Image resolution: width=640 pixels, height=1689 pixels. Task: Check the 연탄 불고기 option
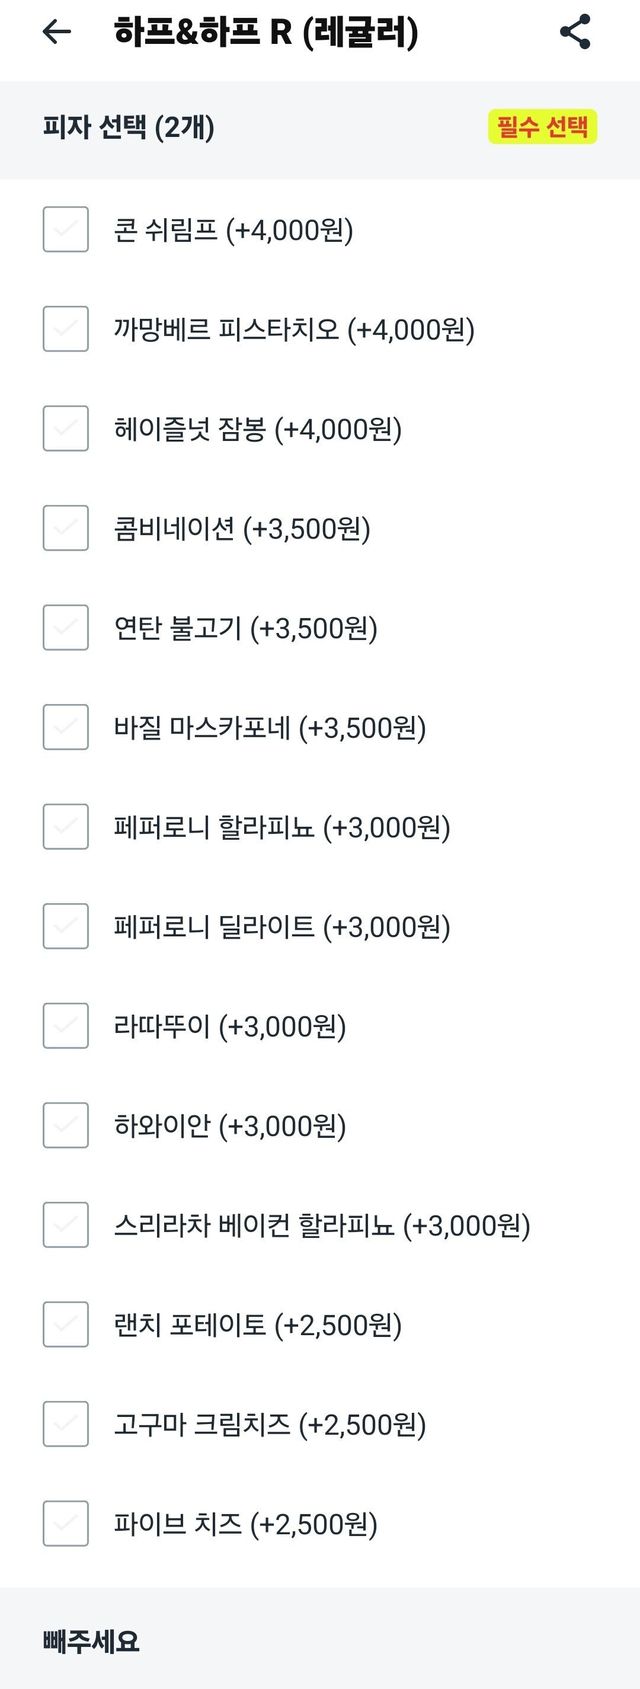pos(66,628)
